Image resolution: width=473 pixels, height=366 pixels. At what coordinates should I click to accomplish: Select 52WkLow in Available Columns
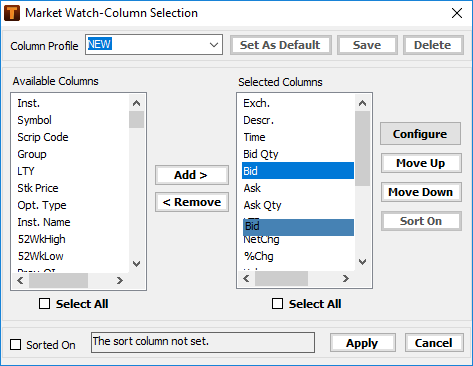[x=41, y=256]
